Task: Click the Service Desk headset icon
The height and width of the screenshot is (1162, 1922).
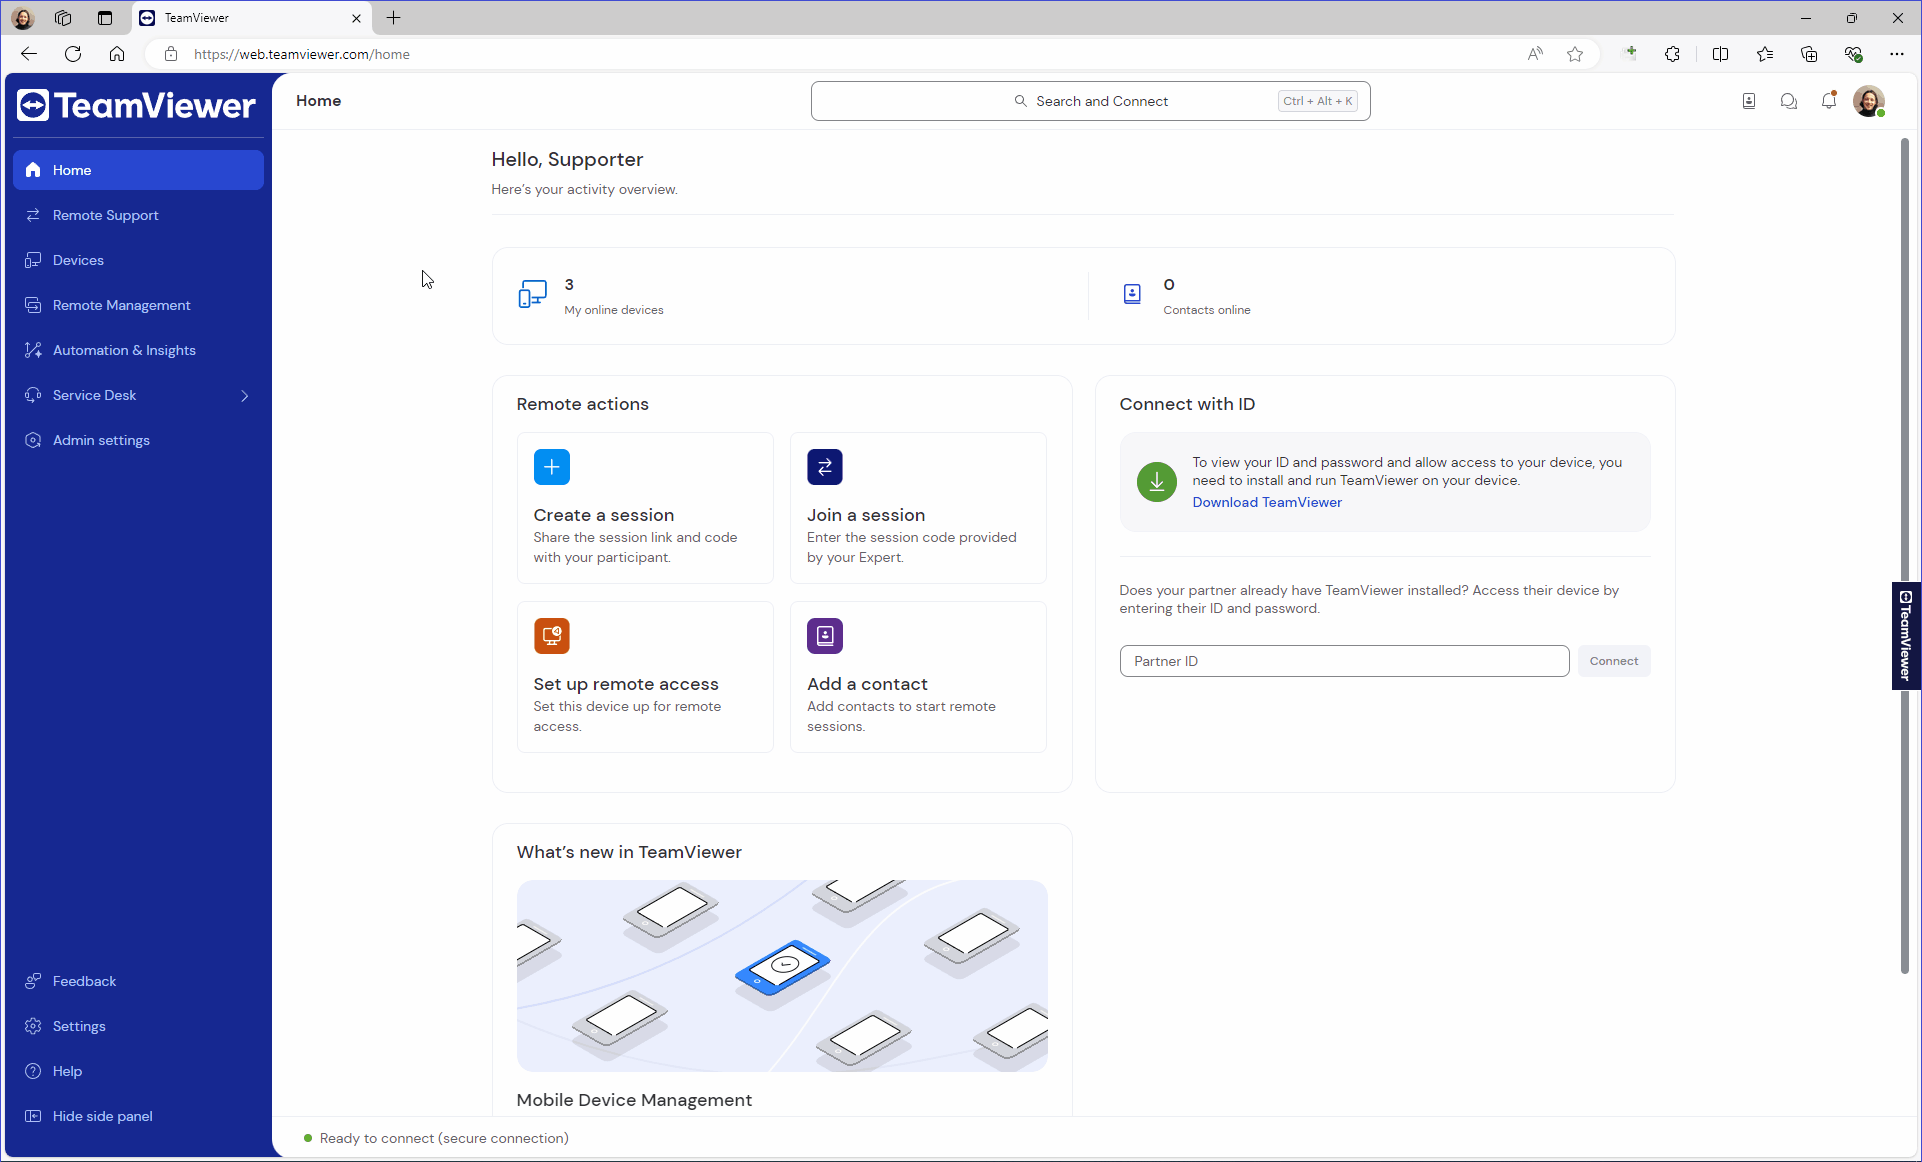Action: point(33,395)
